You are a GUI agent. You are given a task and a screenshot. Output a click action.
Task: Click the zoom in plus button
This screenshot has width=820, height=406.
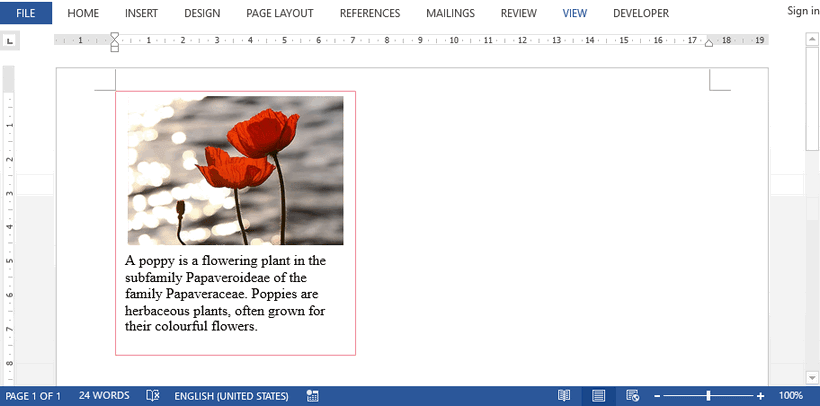pos(760,396)
